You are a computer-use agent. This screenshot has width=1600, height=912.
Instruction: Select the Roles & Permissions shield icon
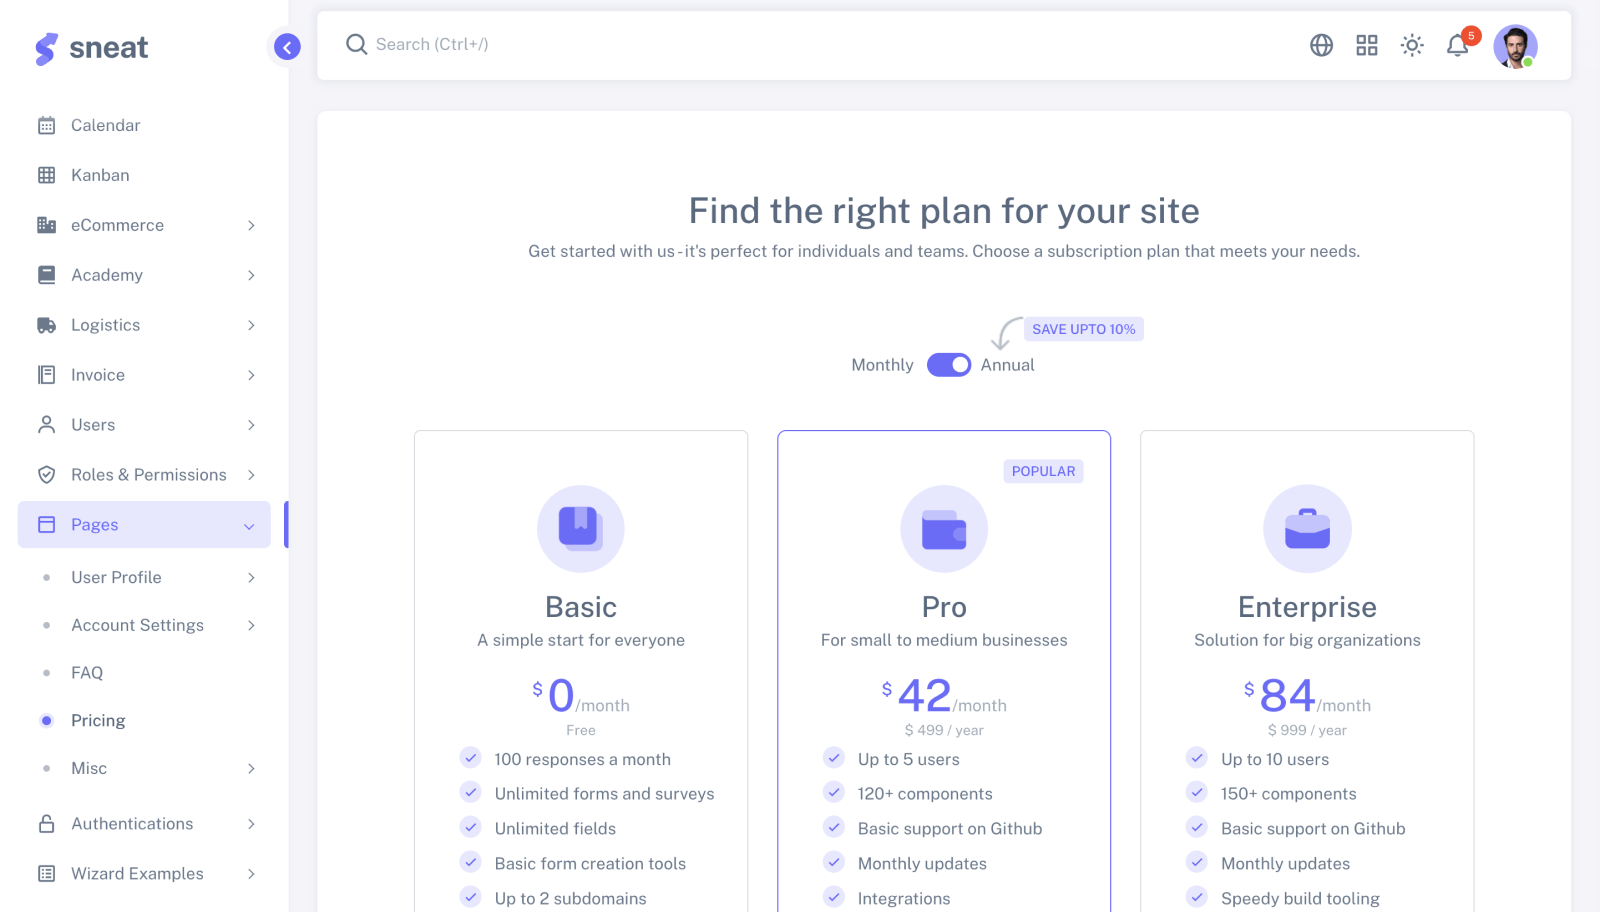pyautogui.click(x=46, y=475)
